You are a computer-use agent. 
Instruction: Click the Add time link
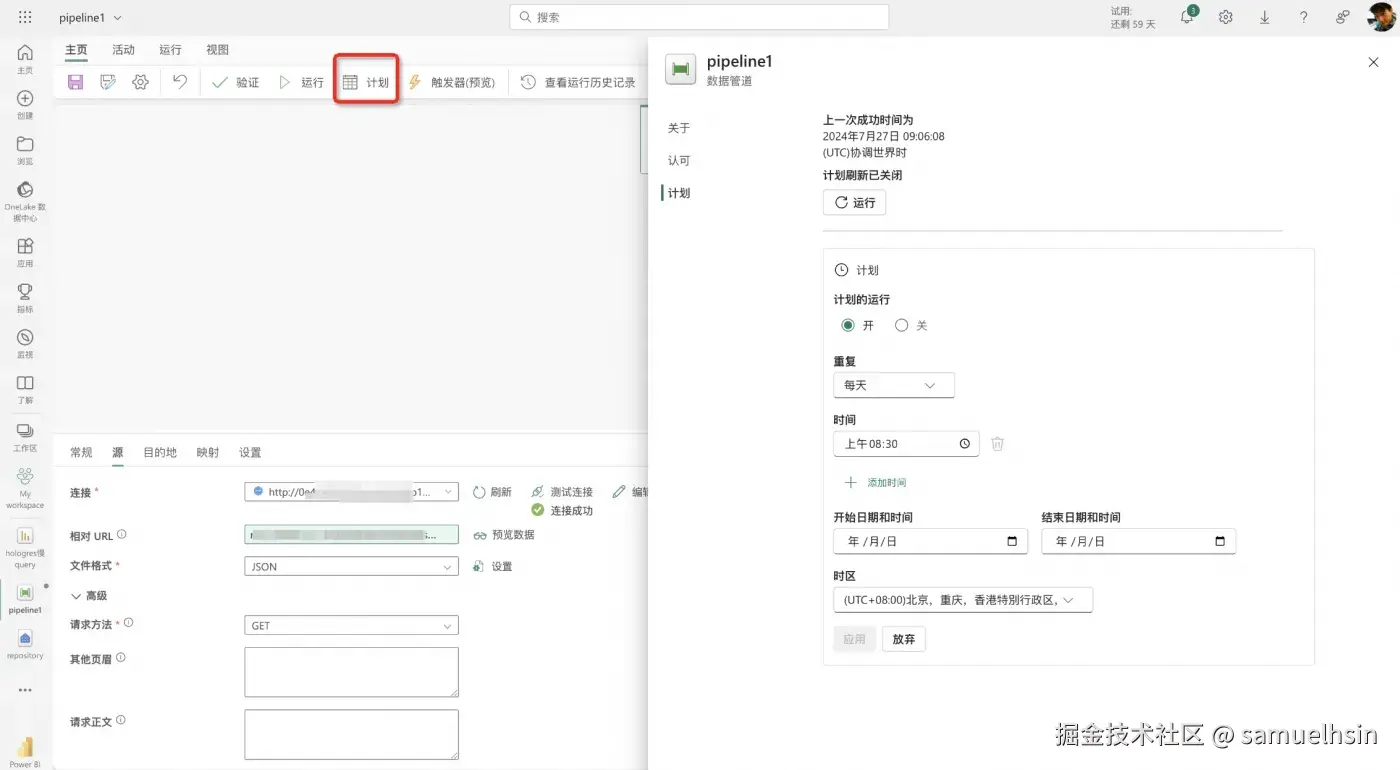[875, 482]
